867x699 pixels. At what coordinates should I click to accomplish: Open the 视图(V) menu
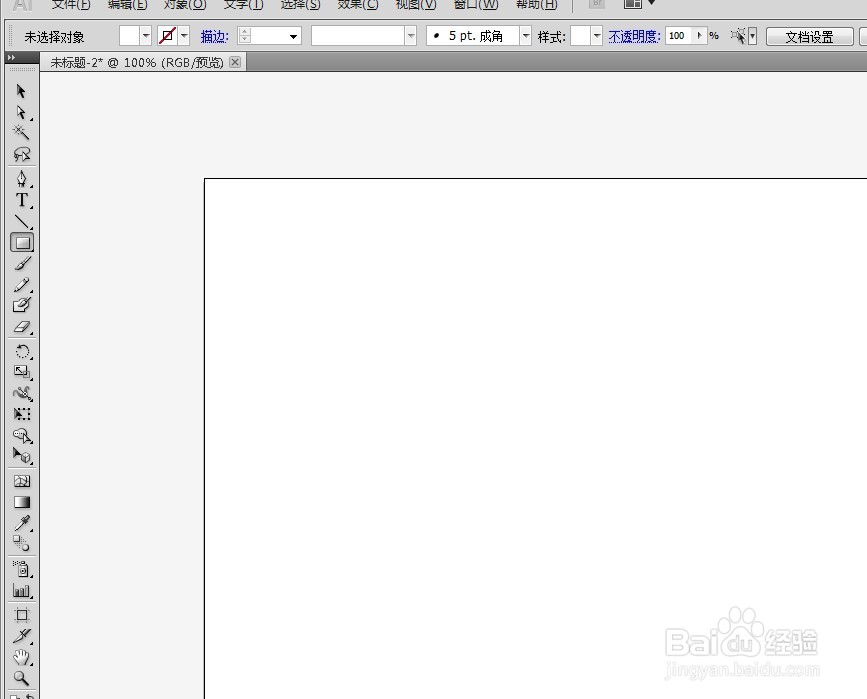tap(416, 4)
